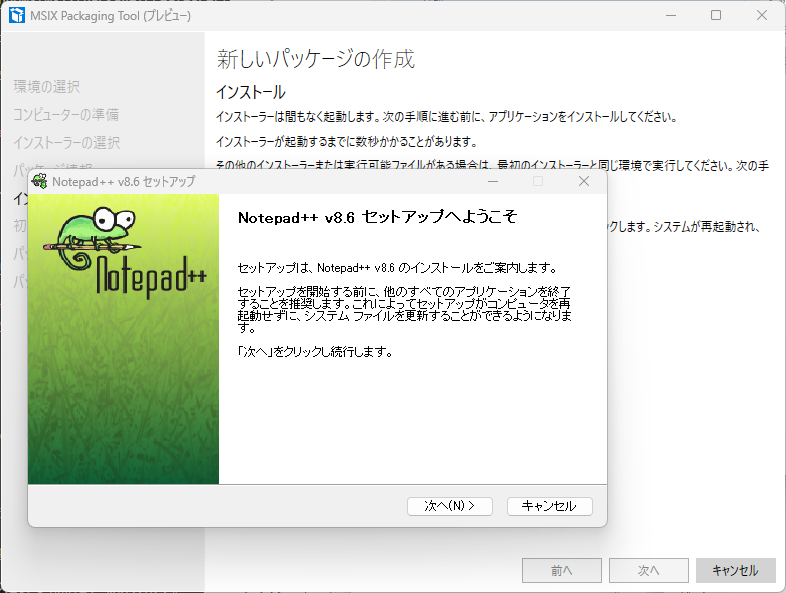Close the Notepad++ v8.6 setup dialog
Screen dimensions: 786x593
pyautogui.click(x=584, y=181)
